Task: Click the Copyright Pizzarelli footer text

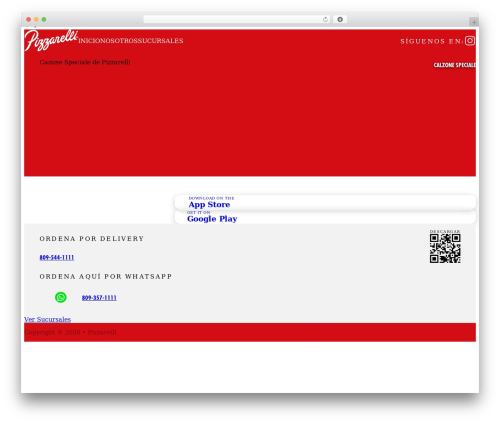Action: tap(70, 332)
